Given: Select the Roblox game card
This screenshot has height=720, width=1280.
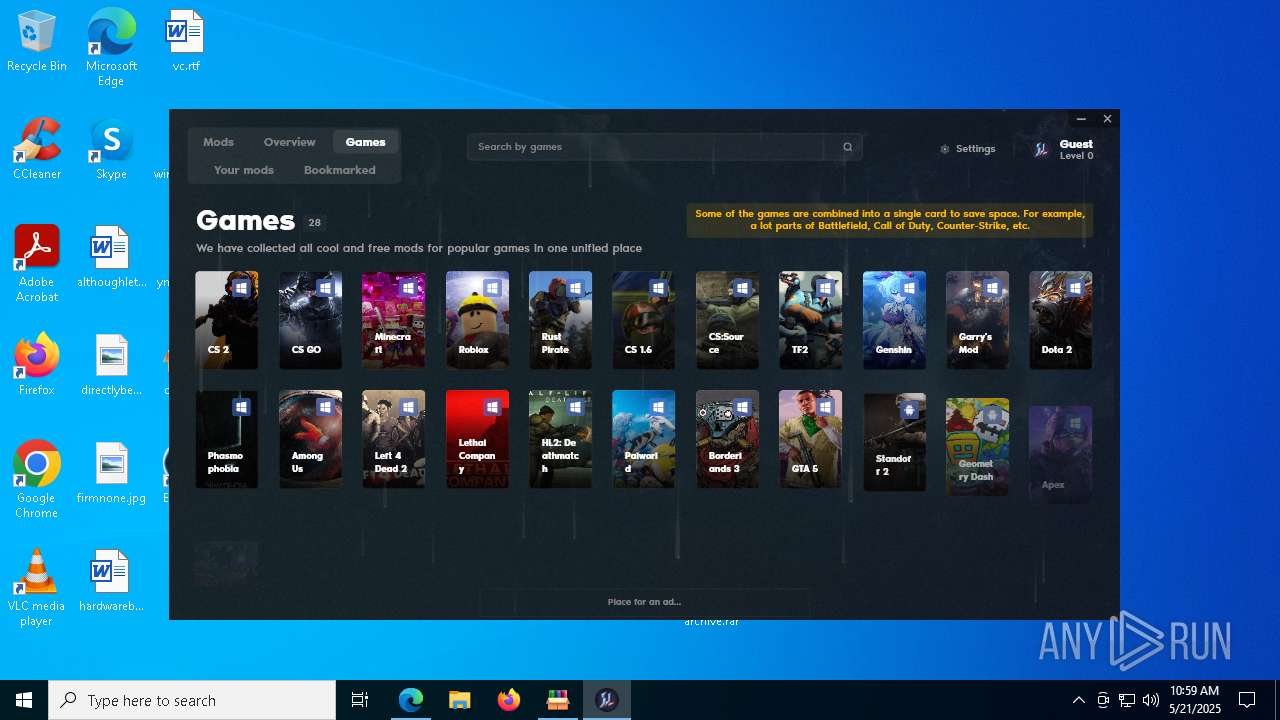Looking at the screenshot, I should pos(477,320).
